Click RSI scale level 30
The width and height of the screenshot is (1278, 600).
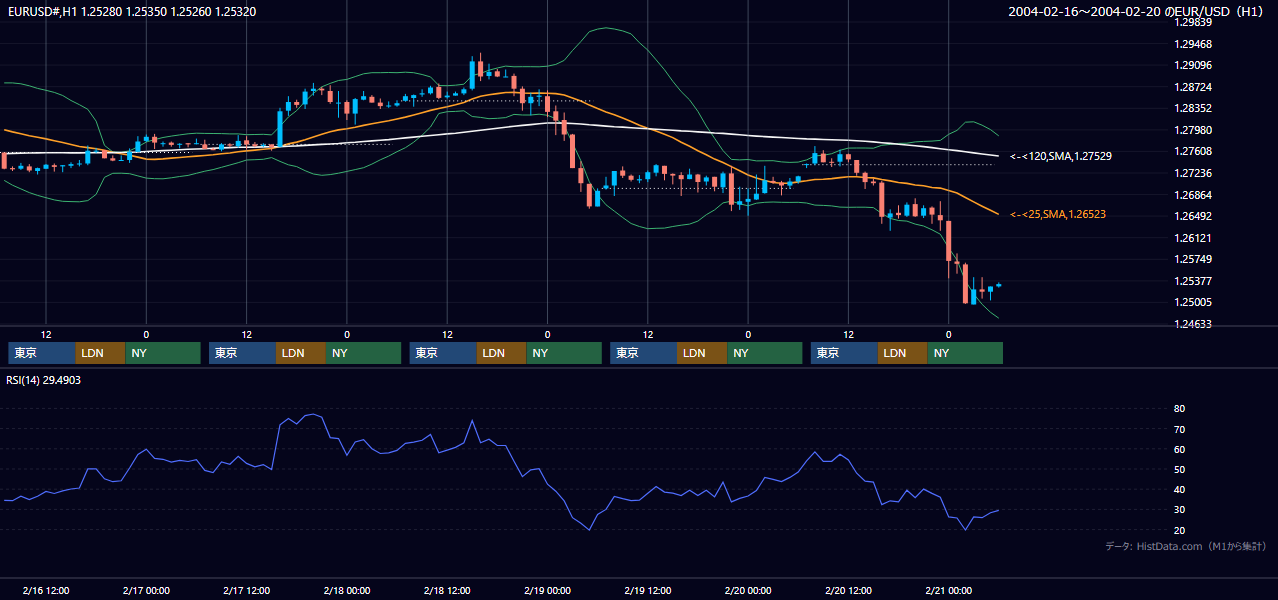click(x=1179, y=510)
